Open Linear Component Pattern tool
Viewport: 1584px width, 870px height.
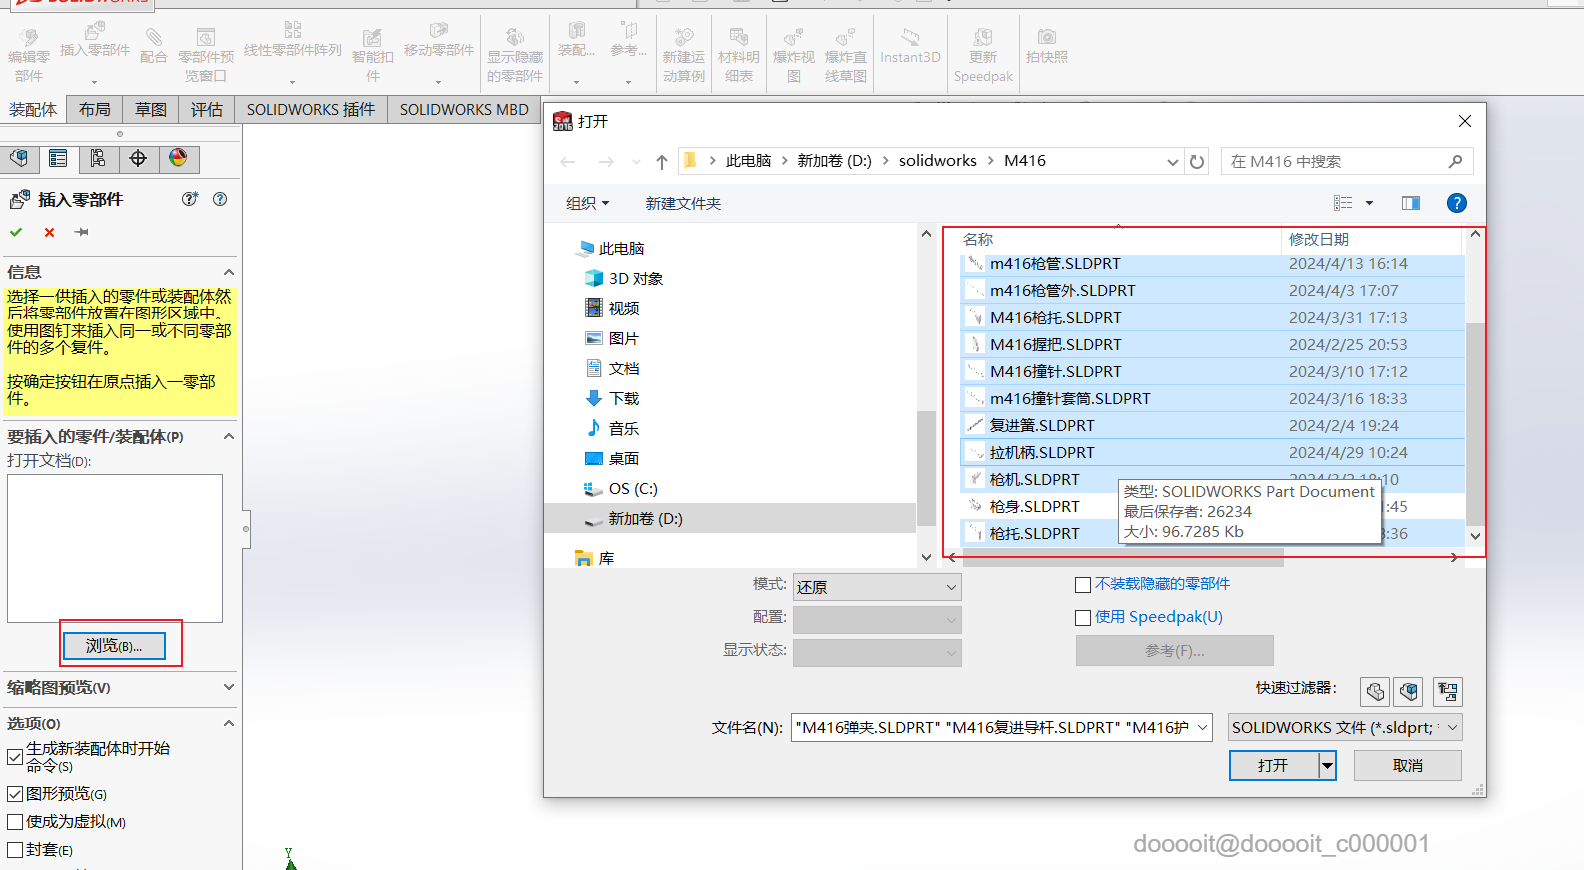(292, 50)
